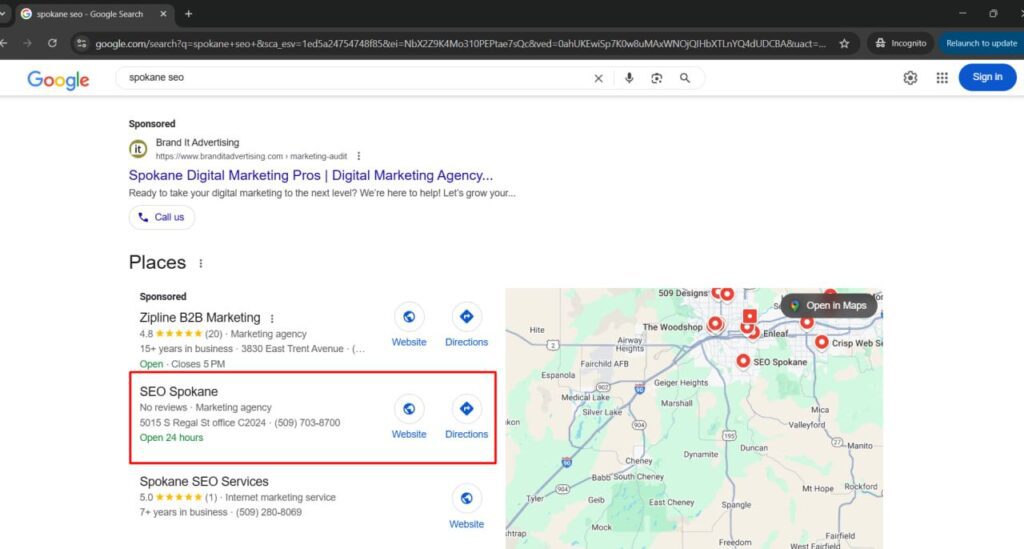Image resolution: width=1024 pixels, height=549 pixels.
Task: Open the SEO Spokane listing
Action: click(179, 392)
